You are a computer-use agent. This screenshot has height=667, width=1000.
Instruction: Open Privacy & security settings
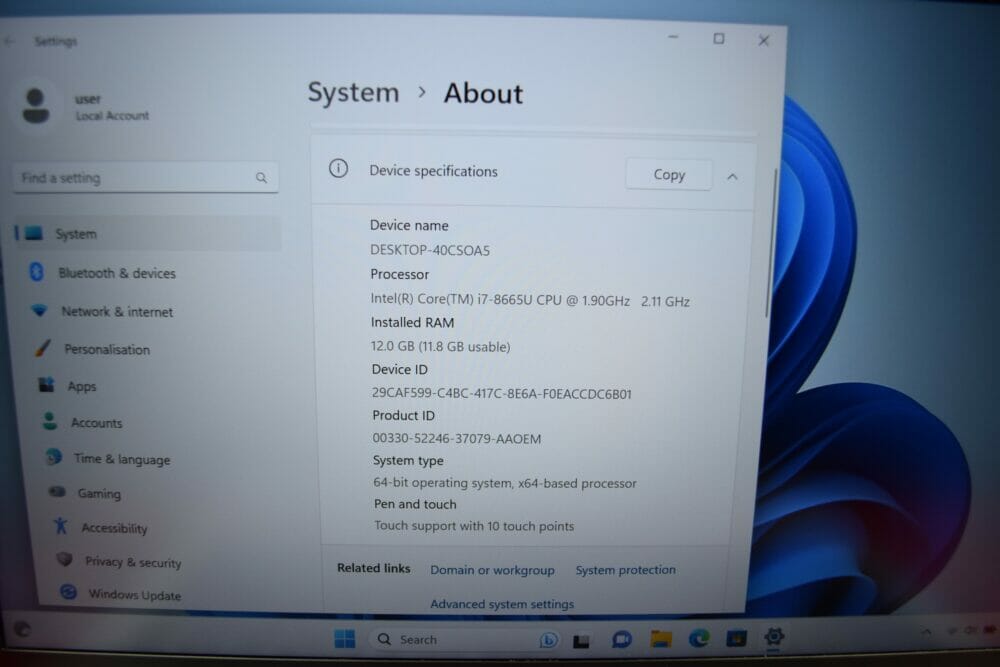click(133, 562)
